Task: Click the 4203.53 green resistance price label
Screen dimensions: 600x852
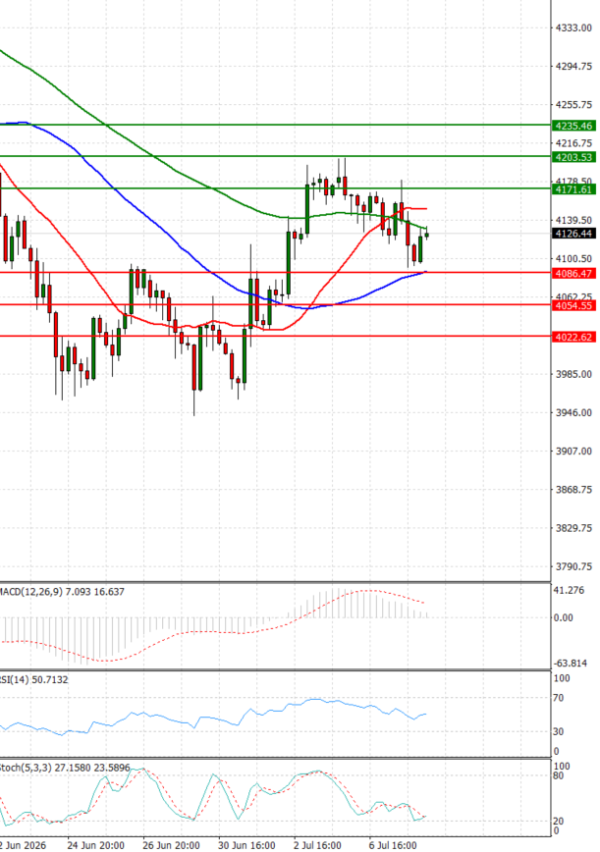Action: tap(574, 158)
